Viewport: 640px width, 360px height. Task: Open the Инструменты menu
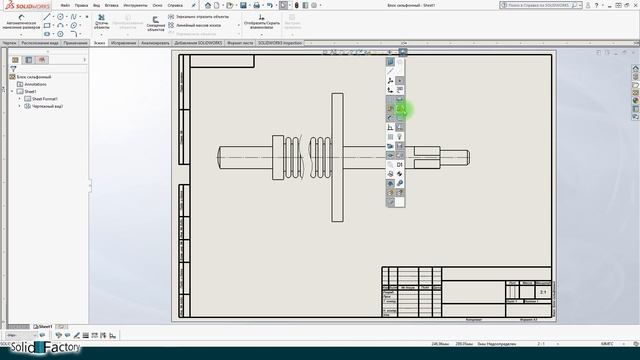135,5
